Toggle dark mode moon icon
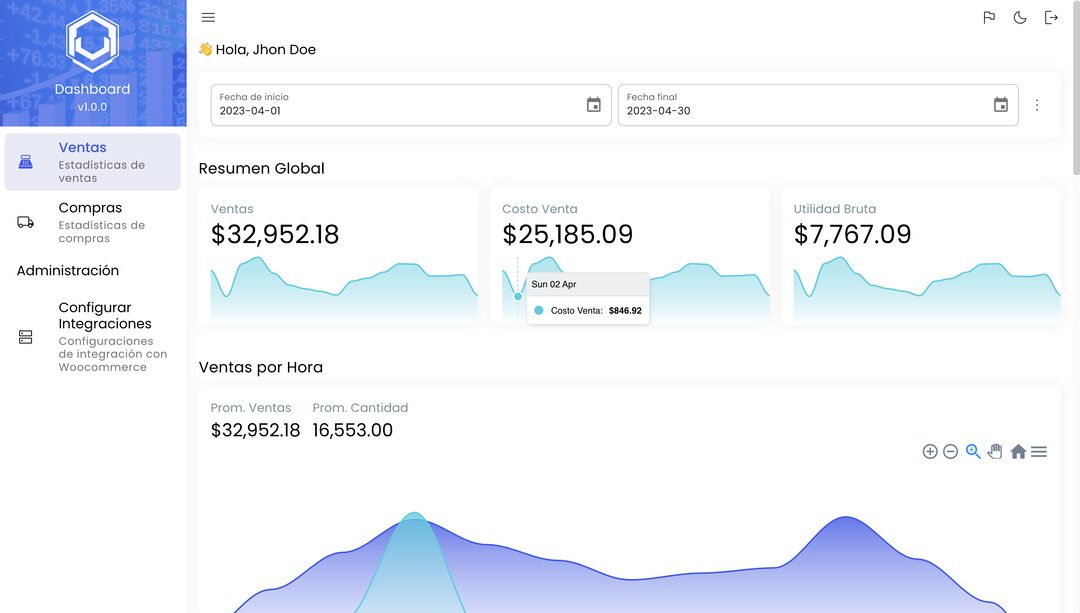 (x=1020, y=17)
